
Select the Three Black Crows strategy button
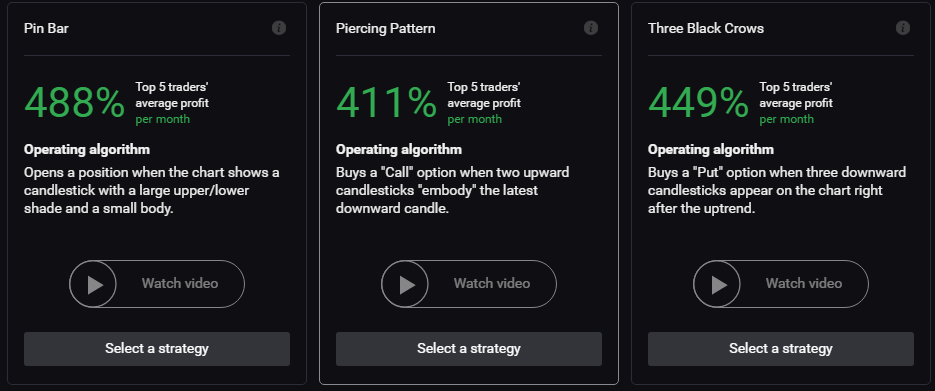[x=781, y=349]
